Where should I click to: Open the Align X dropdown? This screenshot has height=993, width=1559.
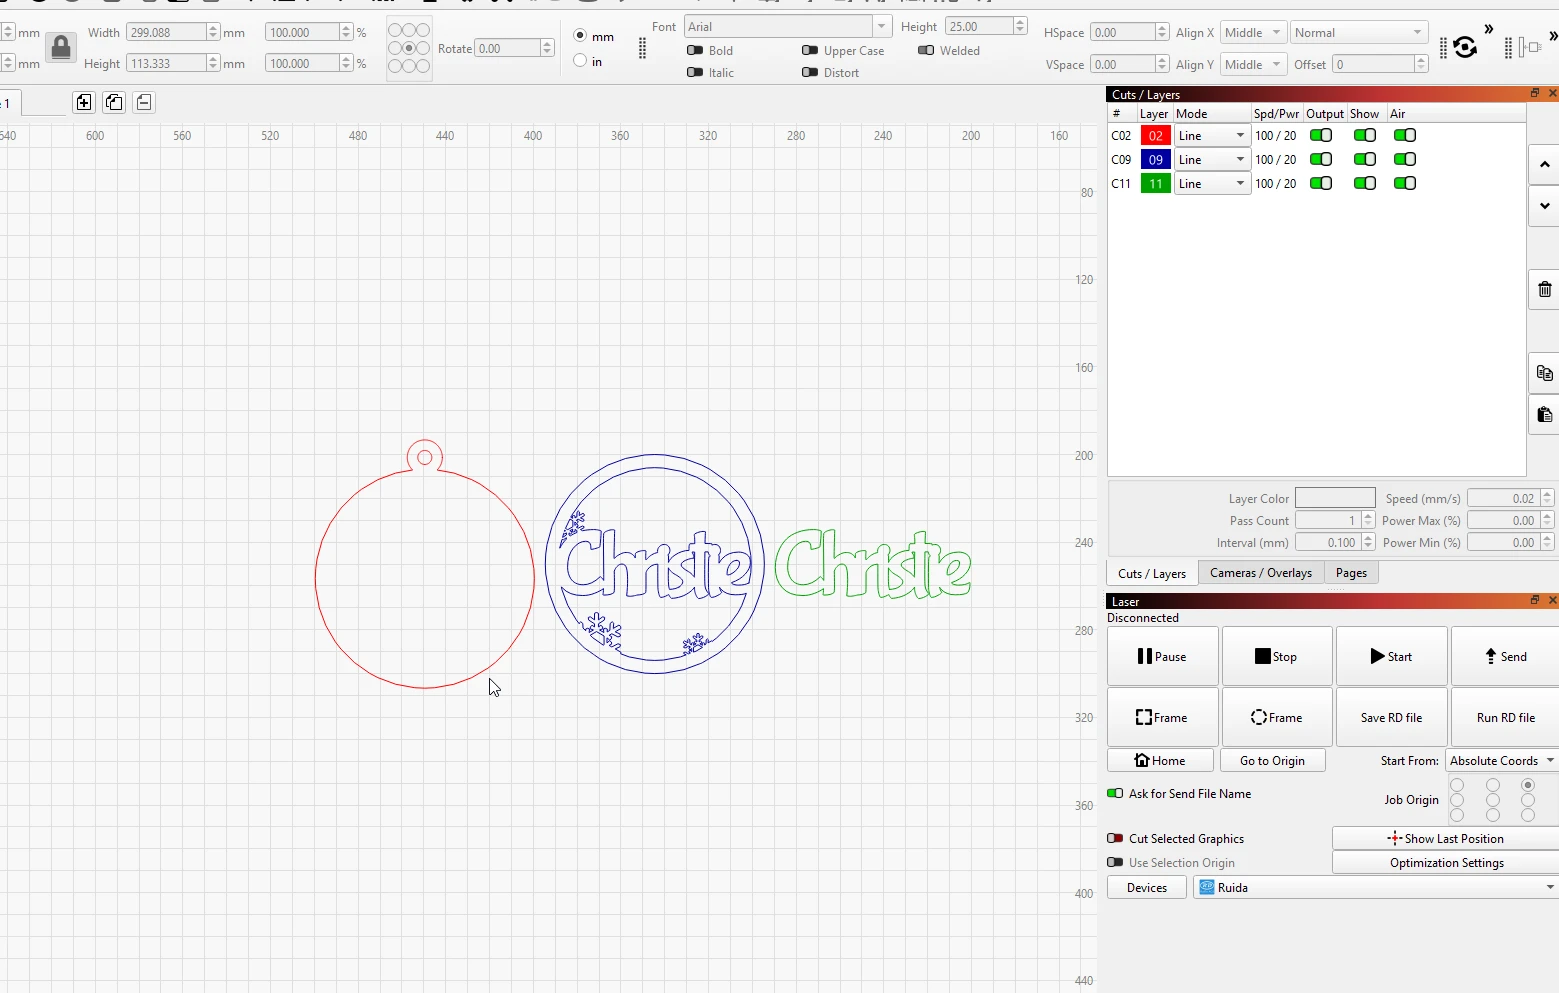(1253, 33)
